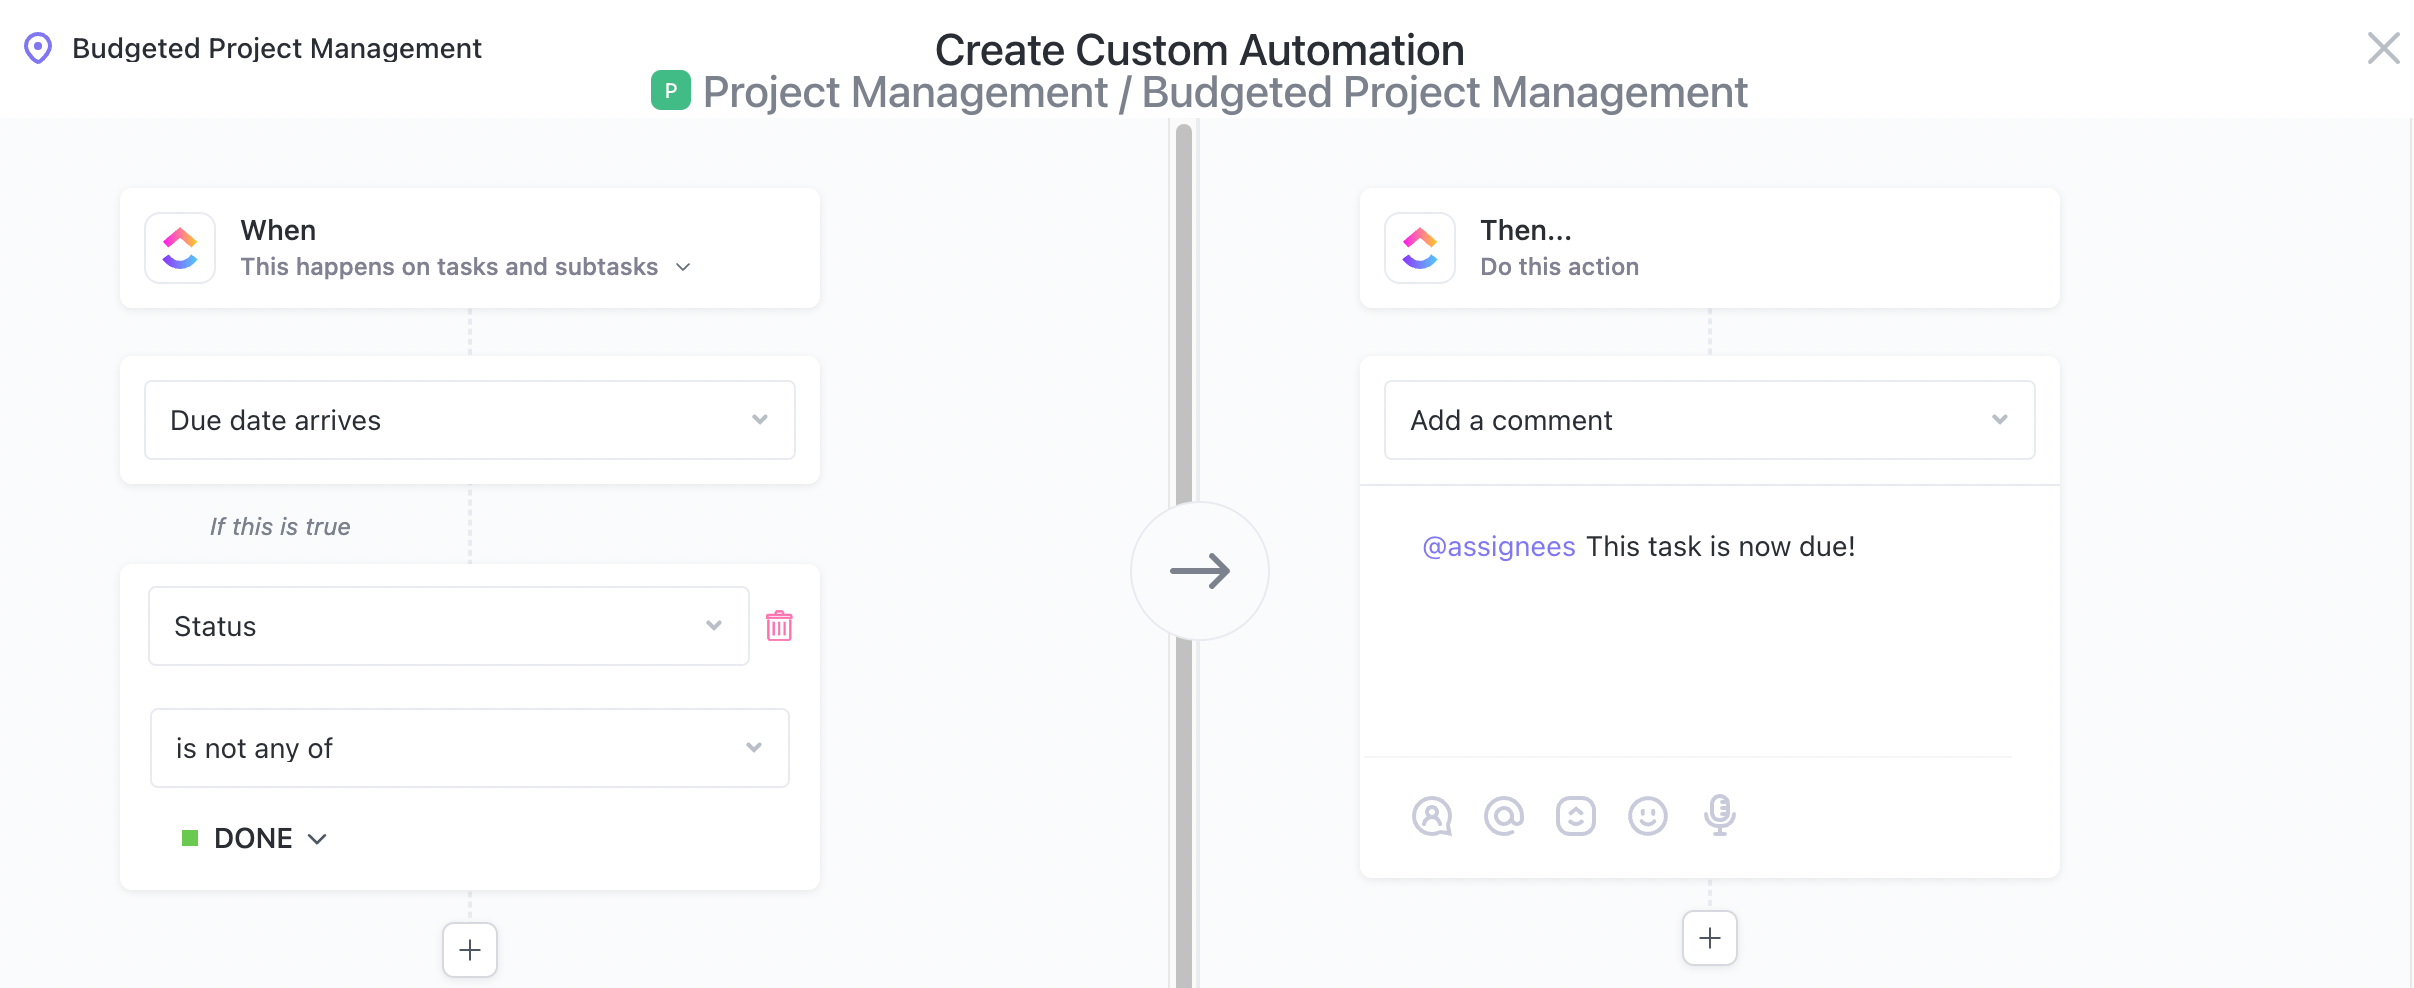Open the task mention icon in comment toolbar
Screen dimensions: 2414x988
pyautogui.click(x=1576, y=815)
